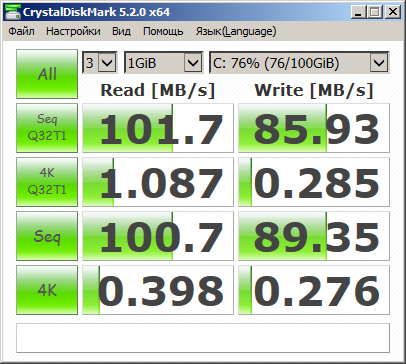Click 4K Q32T1 read result 1.087
406x364 pixels.
[158, 182]
